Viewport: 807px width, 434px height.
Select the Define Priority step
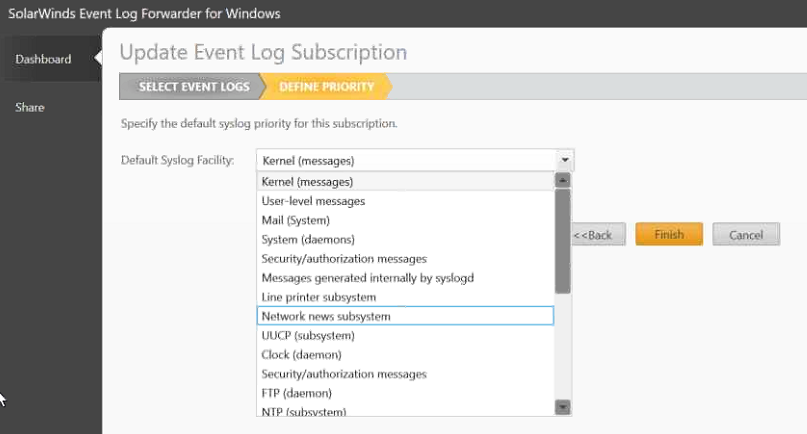point(326,86)
